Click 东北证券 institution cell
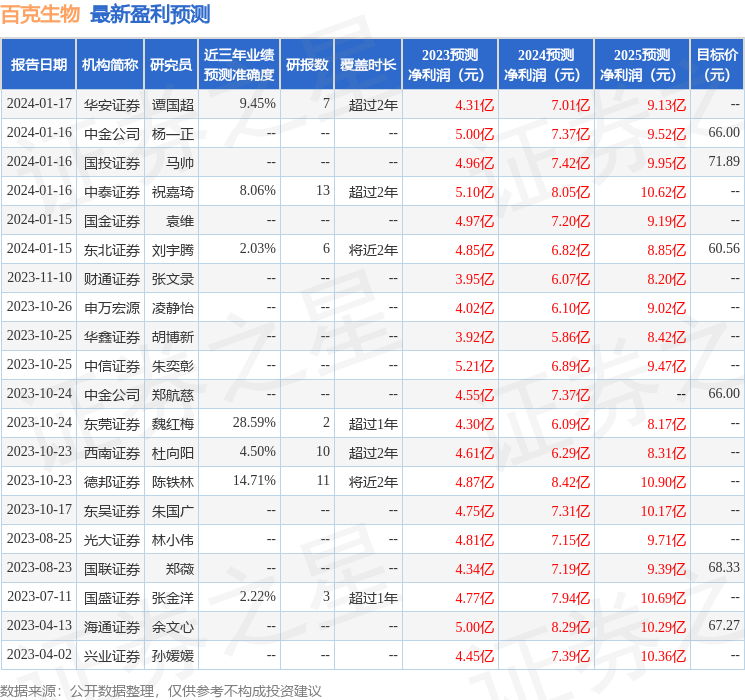 112,250
